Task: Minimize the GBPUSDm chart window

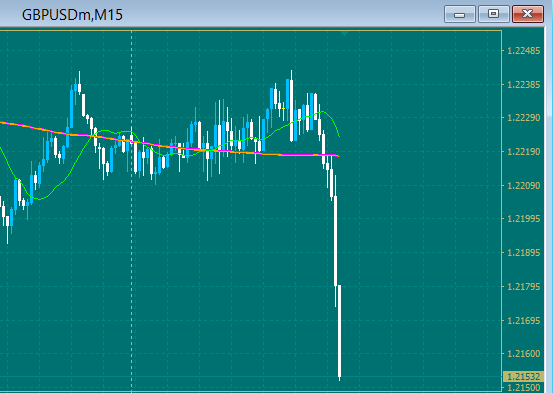Action: pos(460,14)
